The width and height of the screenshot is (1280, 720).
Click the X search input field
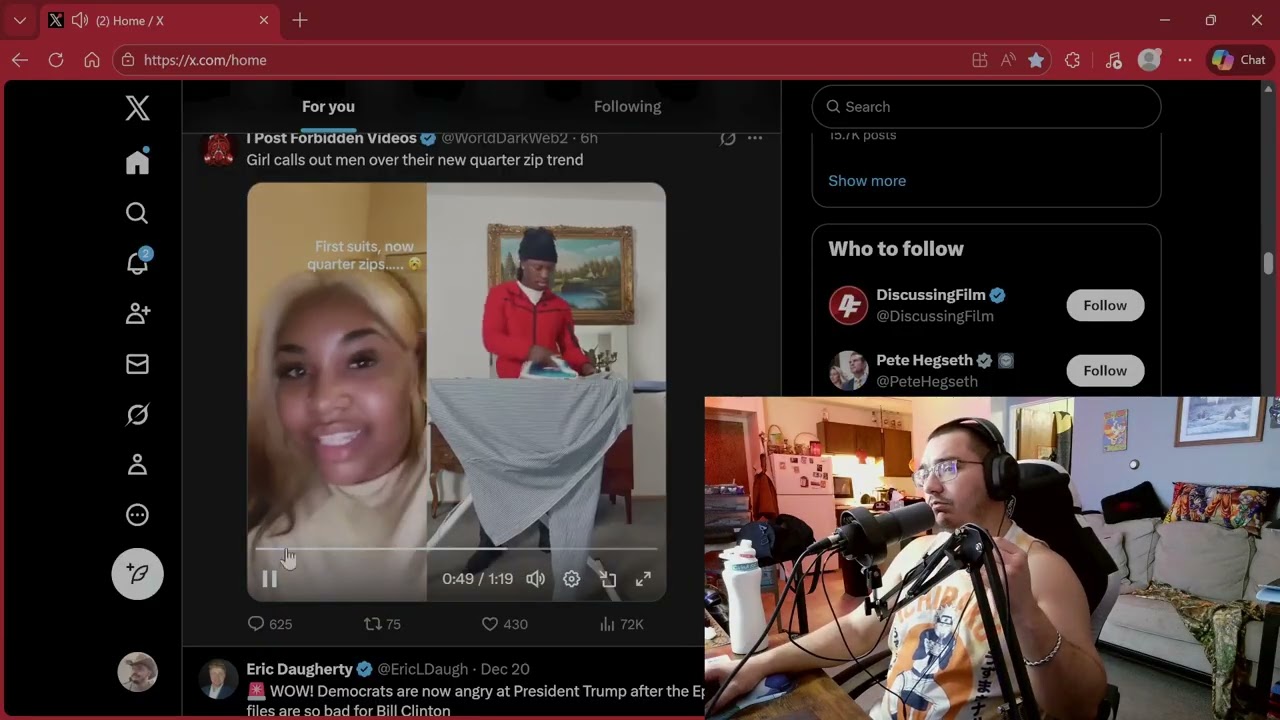tap(986, 107)
